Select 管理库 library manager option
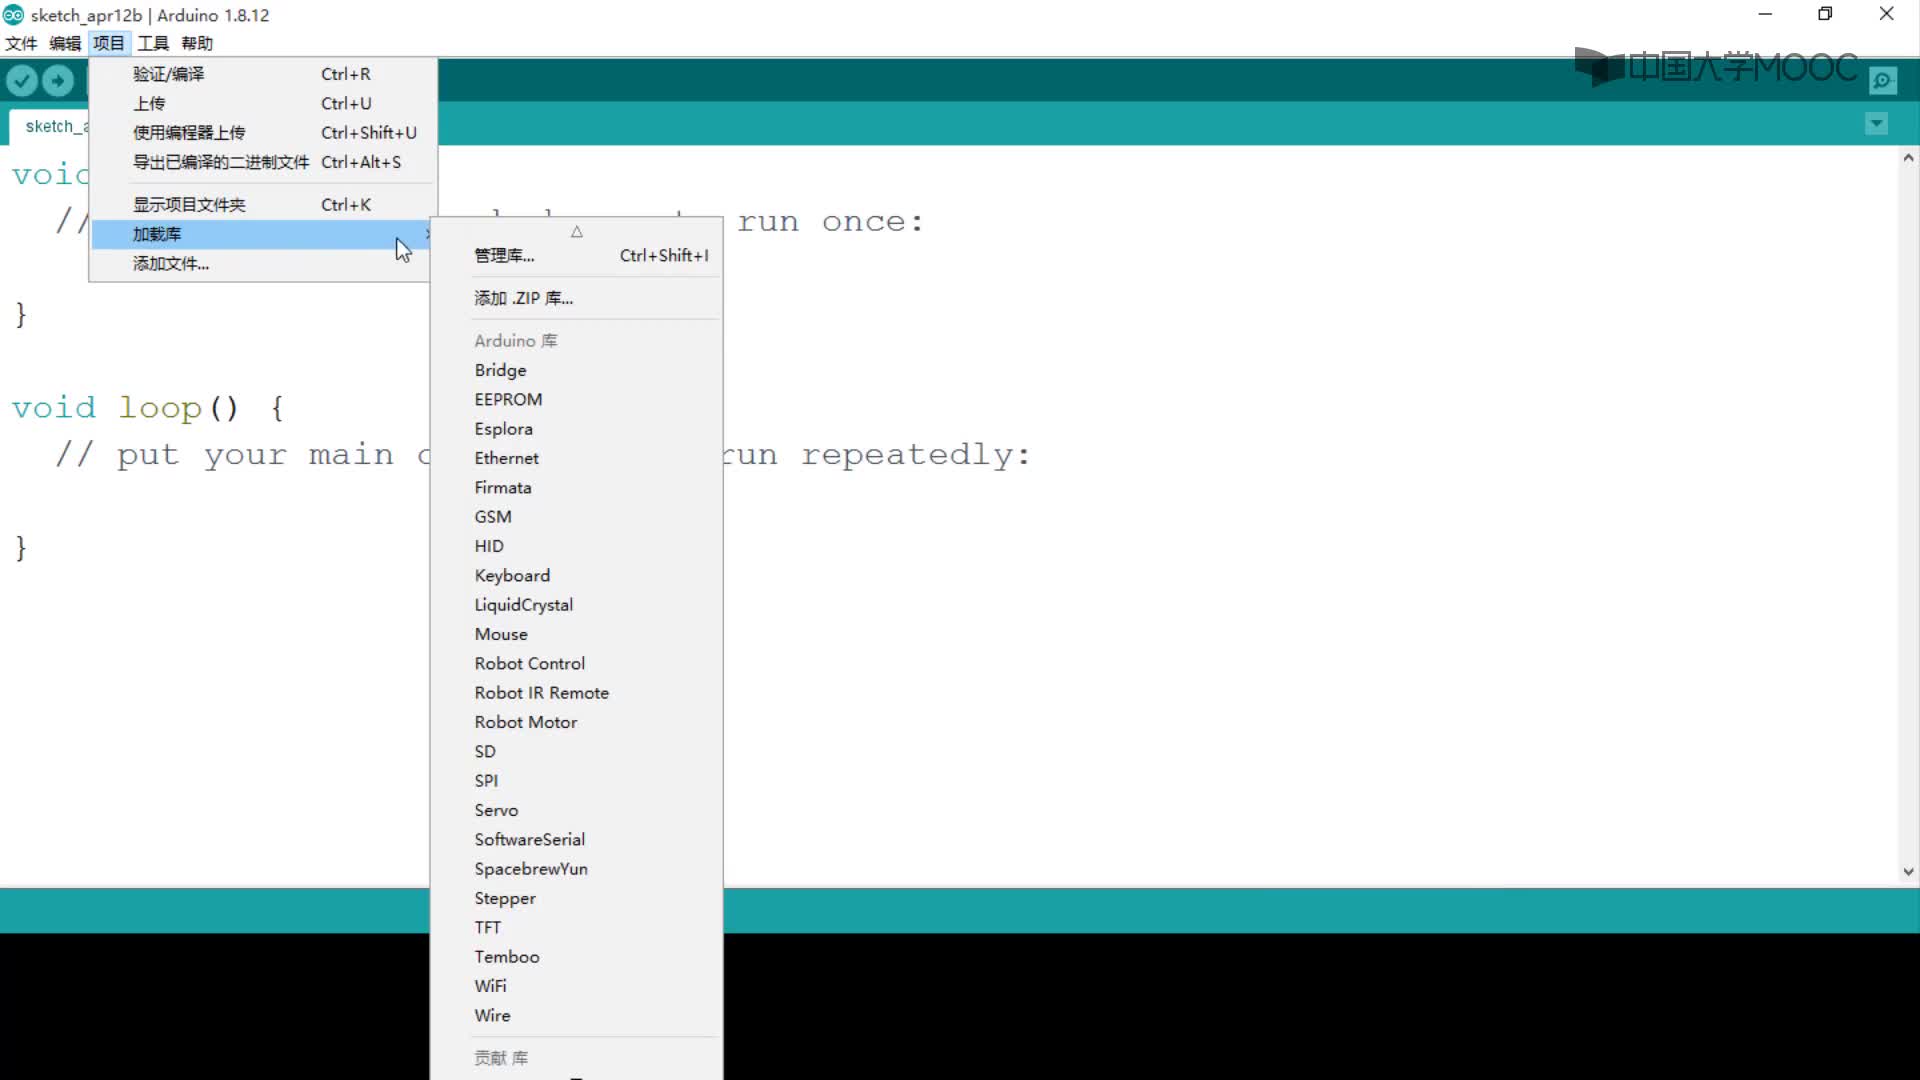The image size is (1920, 1080). [504, 255]
